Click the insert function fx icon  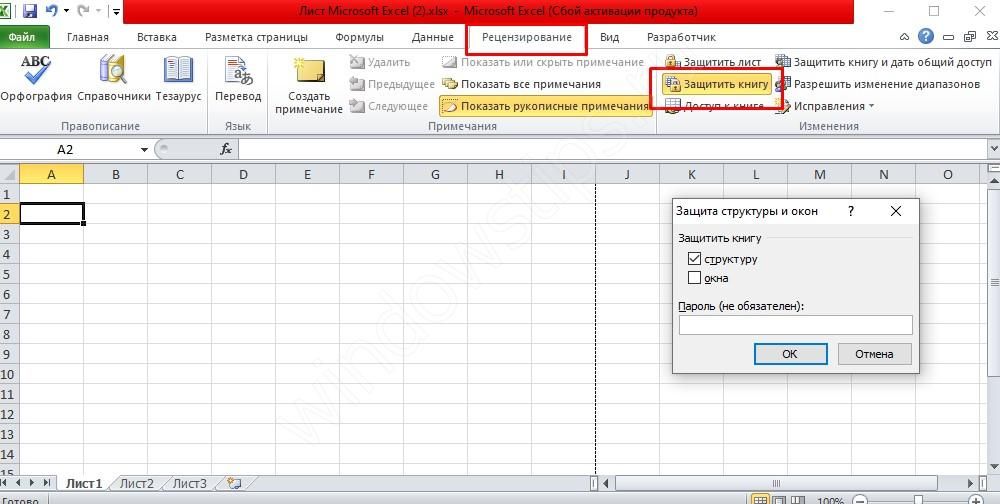[226, 149]
